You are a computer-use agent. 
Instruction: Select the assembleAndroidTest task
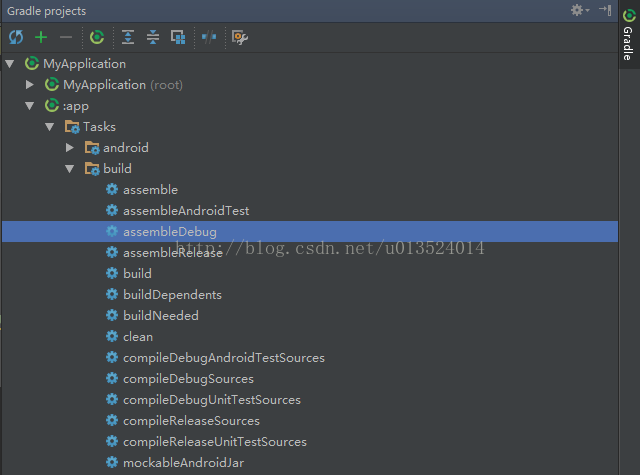(310, 211)
